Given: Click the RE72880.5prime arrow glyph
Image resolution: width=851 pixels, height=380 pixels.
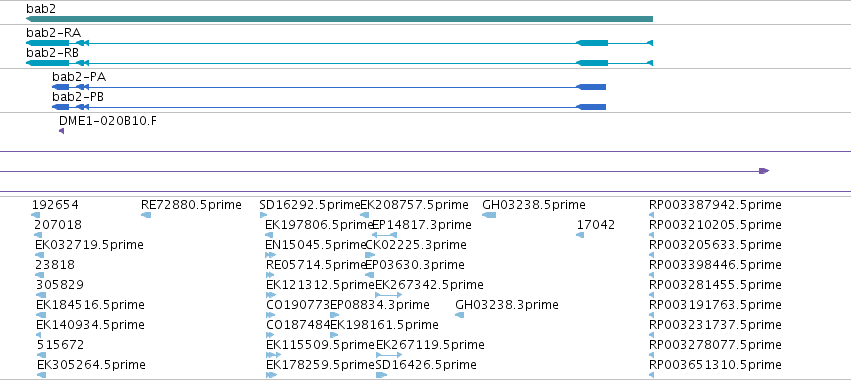Looking at the screenshot, I should [x=146, y=216].
